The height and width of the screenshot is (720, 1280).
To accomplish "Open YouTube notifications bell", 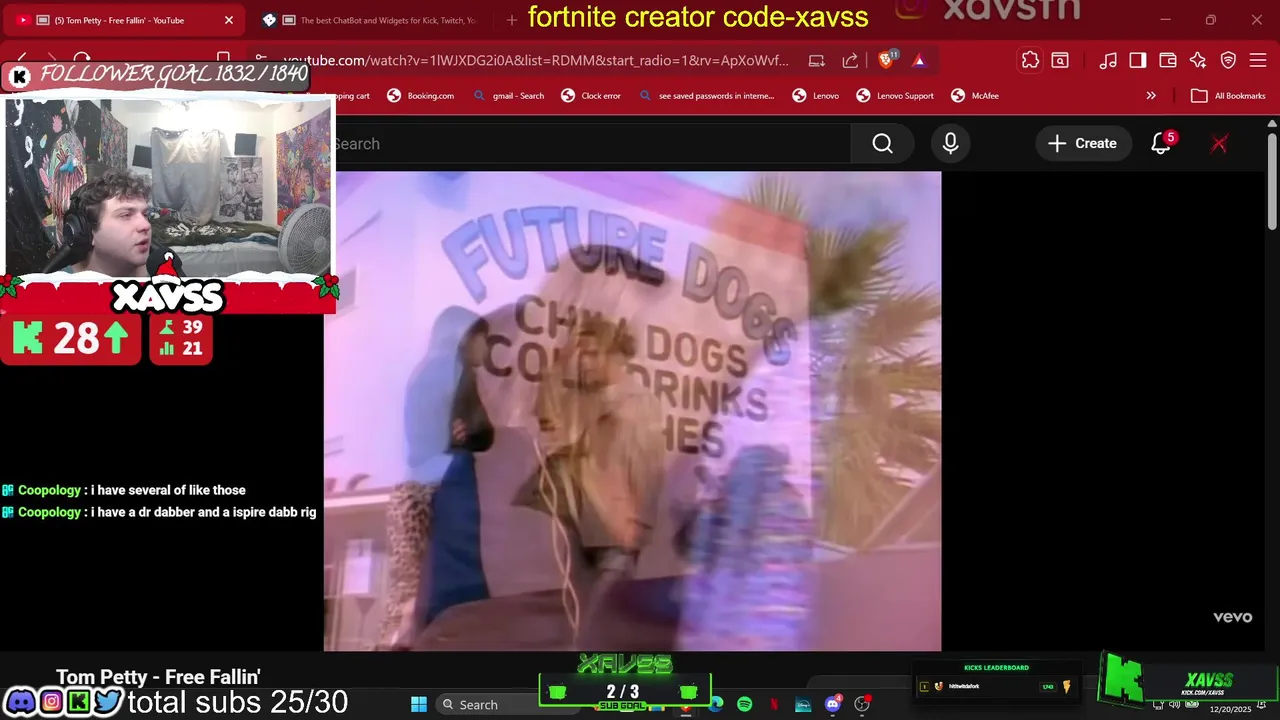I will 1161,143.
